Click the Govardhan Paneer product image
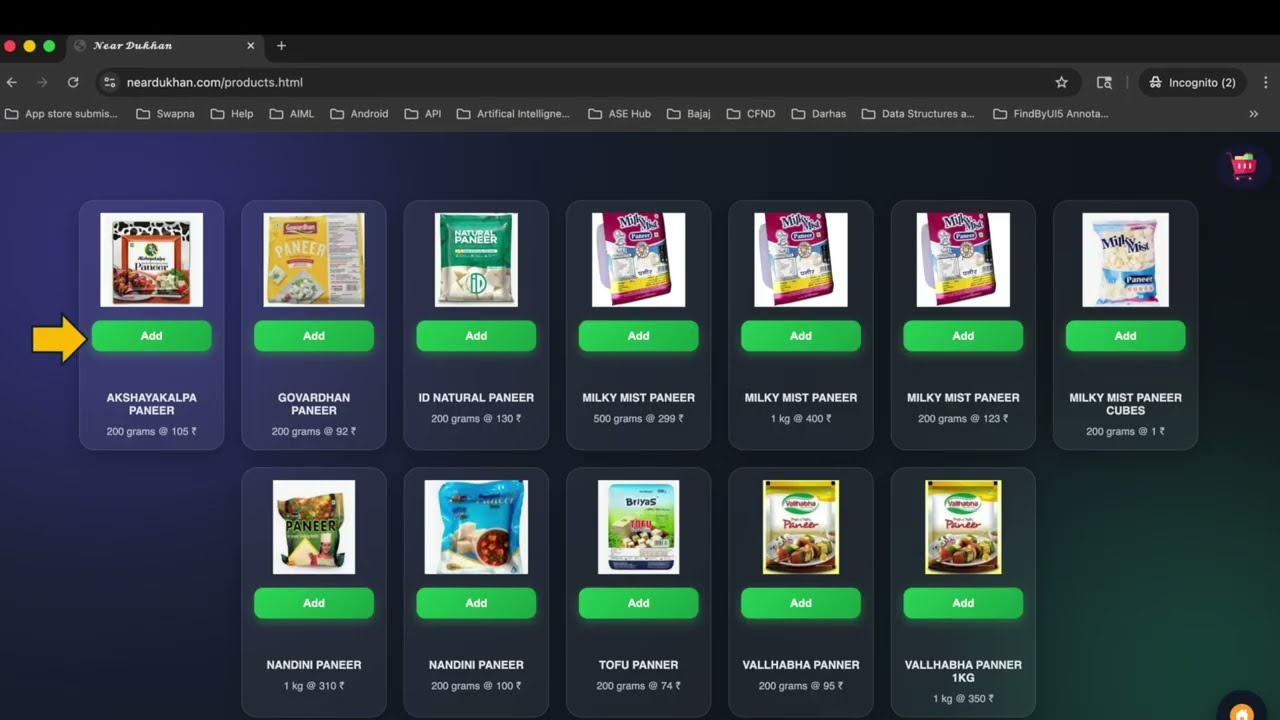Image resolution: width=1280 pixels, height=720 pixels. tap(314, 260)
